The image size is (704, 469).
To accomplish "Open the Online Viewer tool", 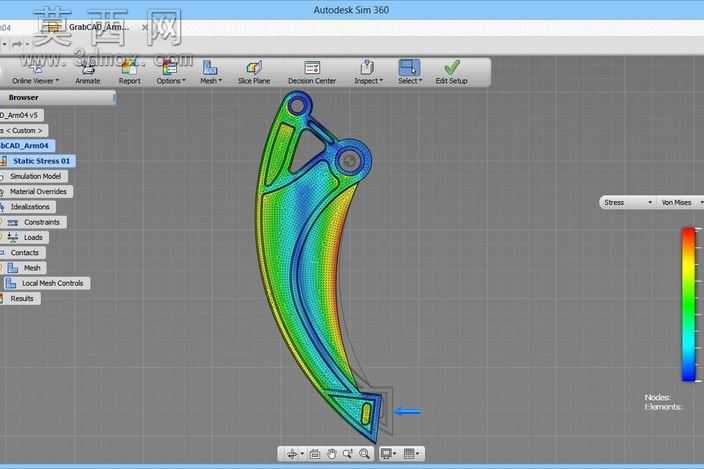I will point(35,72).
